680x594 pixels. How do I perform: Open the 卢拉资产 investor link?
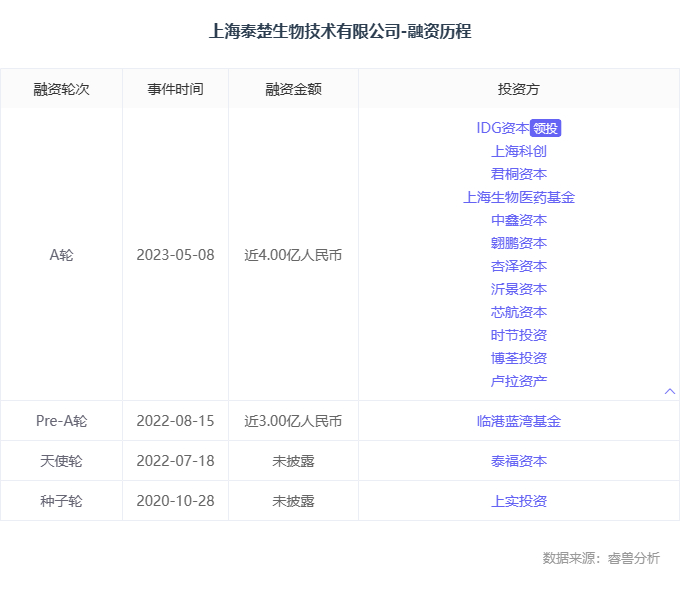coord(519,381)
